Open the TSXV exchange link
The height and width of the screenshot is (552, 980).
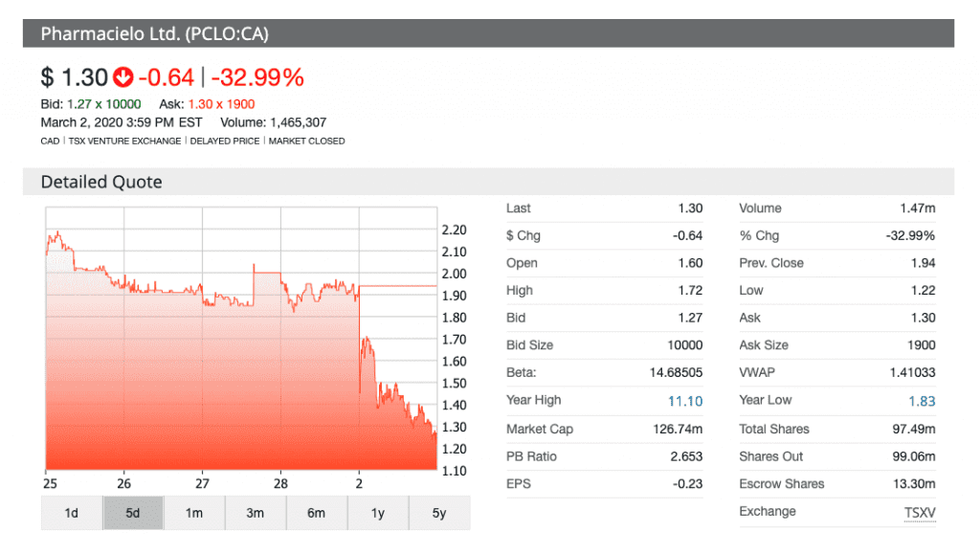[918, 511]
